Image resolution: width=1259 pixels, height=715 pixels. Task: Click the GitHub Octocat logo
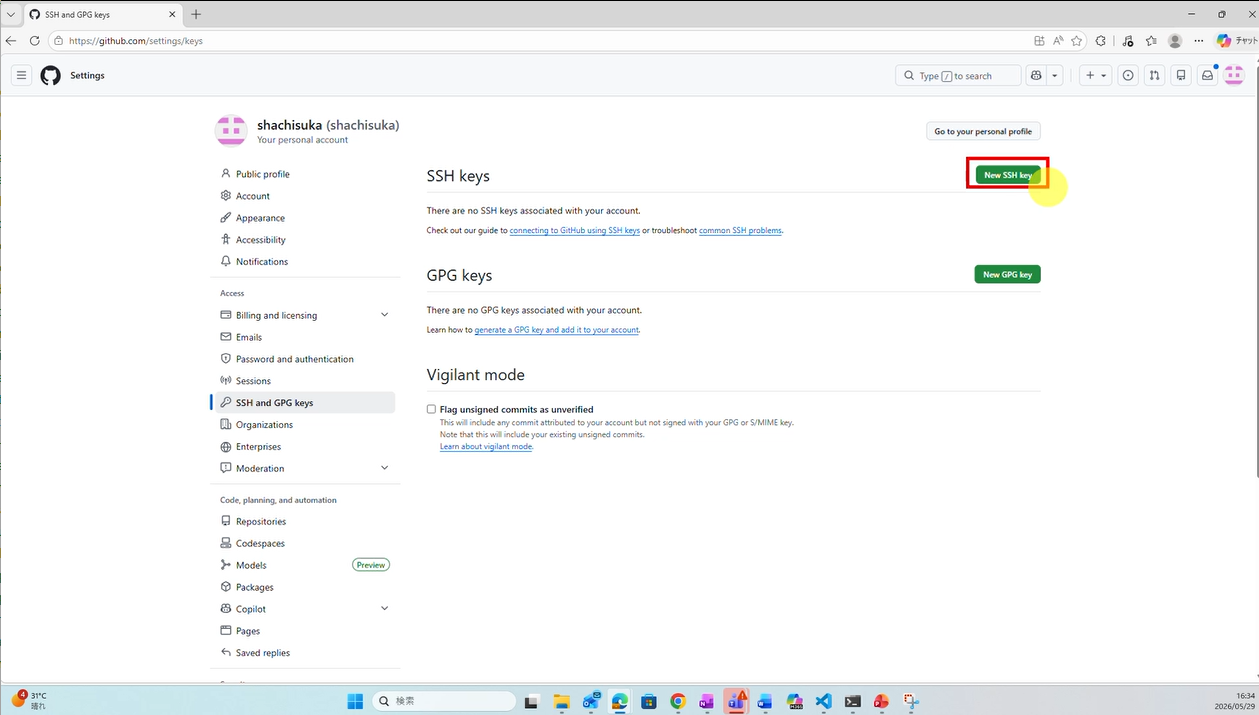tap(50, 75)
